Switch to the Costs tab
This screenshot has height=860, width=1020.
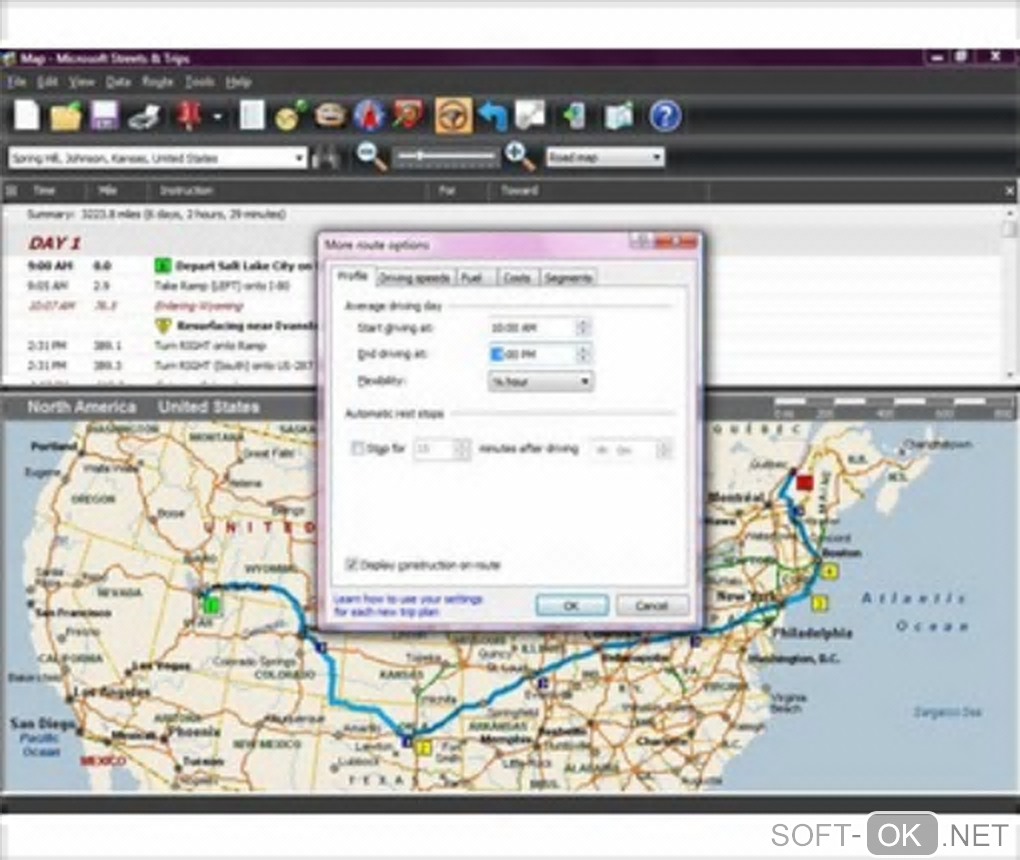pyautogui.click(x=517, y=278)
